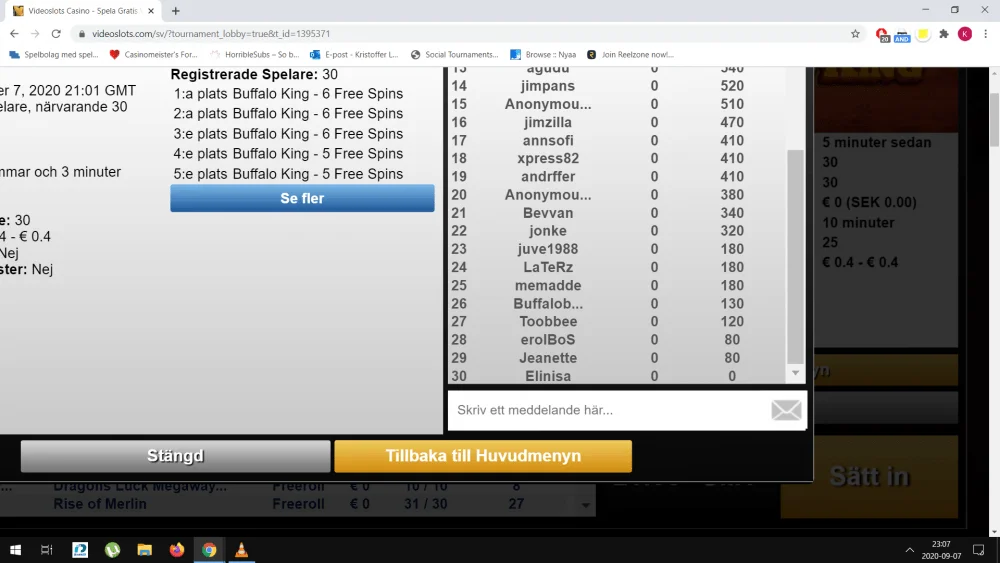Open Chrome from taskbar
1000x563 pixels.
coord(209,550)
